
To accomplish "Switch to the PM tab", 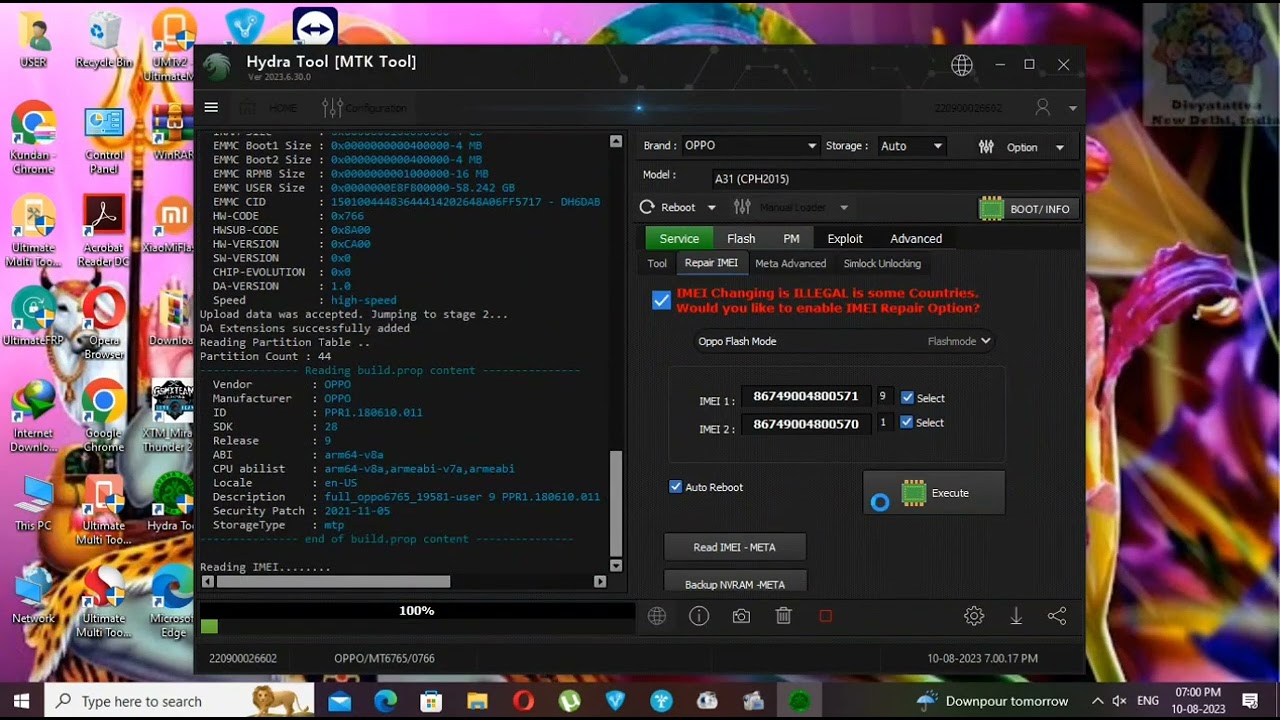I will pos(791,238).
